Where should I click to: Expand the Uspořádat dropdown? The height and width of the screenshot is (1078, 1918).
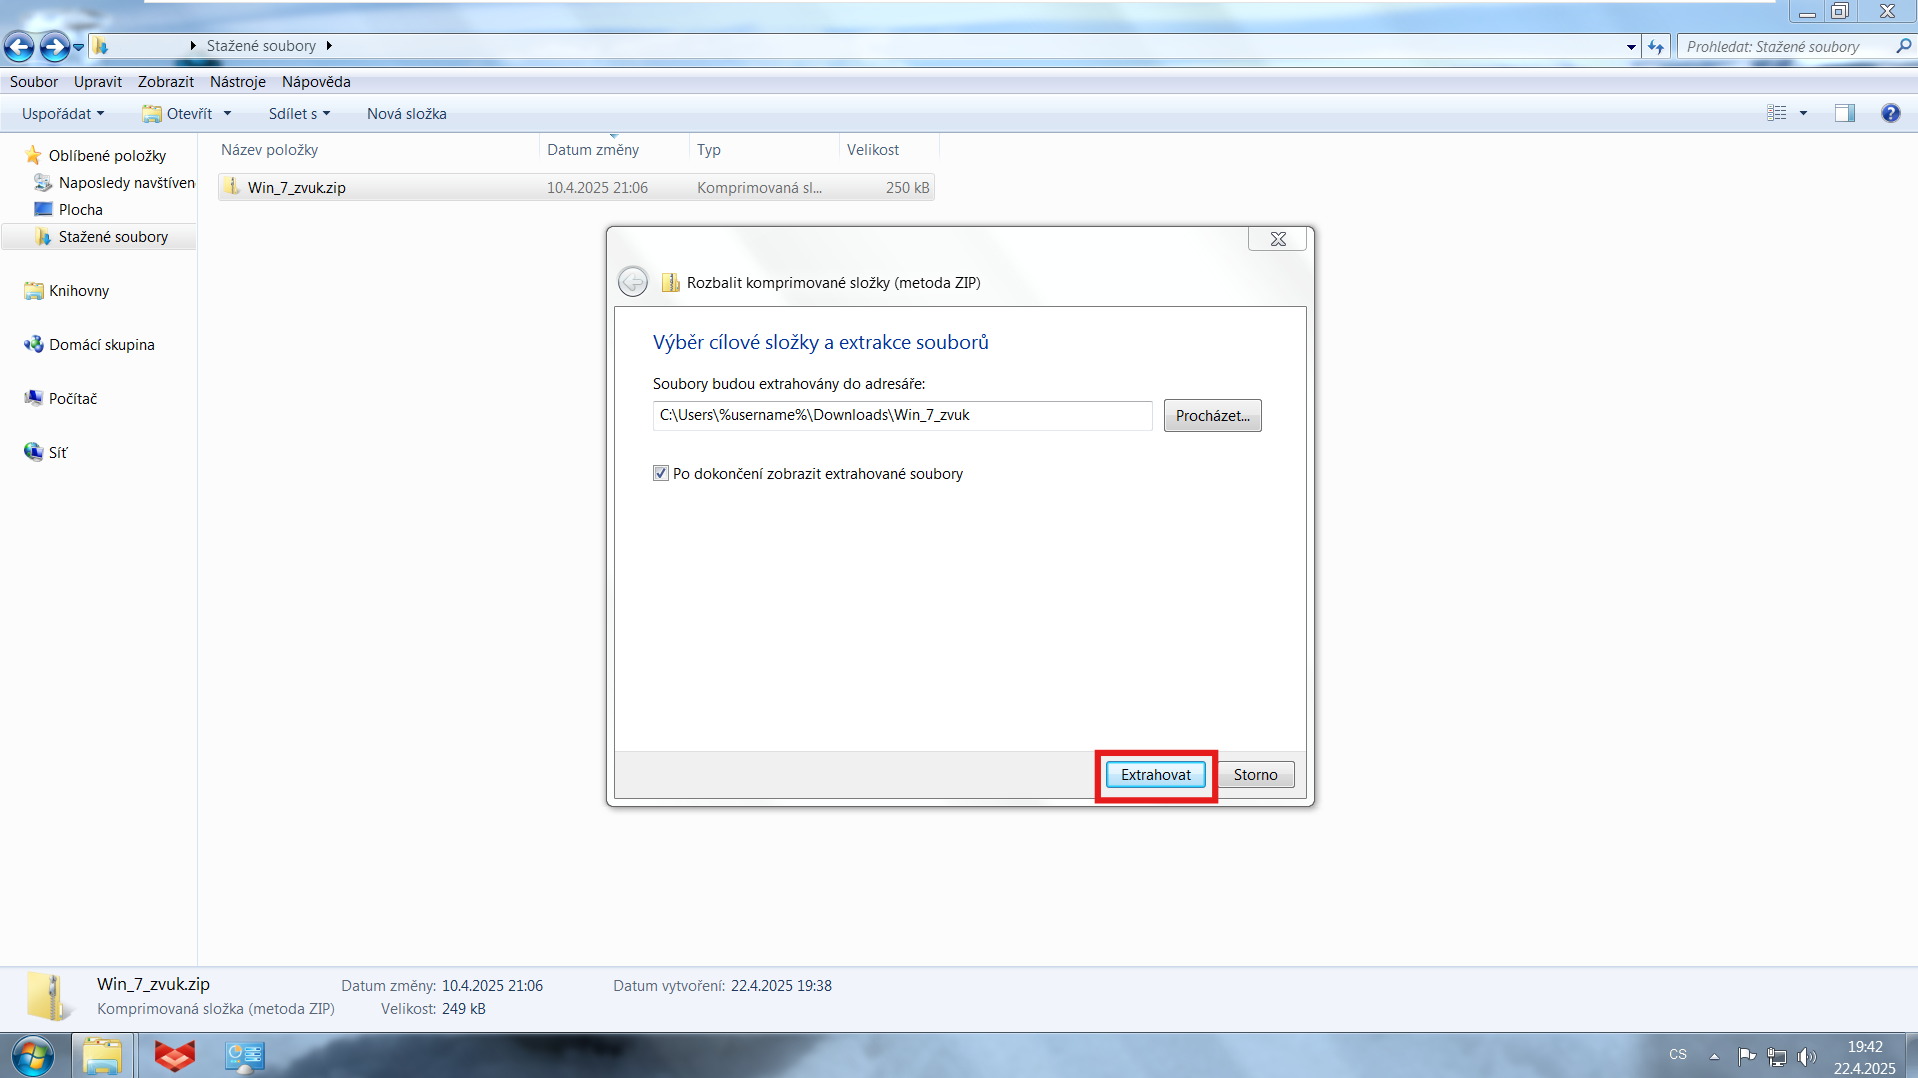point(62,114)
